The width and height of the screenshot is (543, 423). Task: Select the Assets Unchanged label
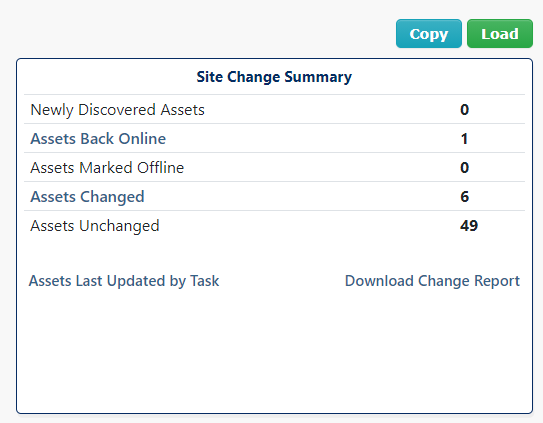[x=95, y=226]
